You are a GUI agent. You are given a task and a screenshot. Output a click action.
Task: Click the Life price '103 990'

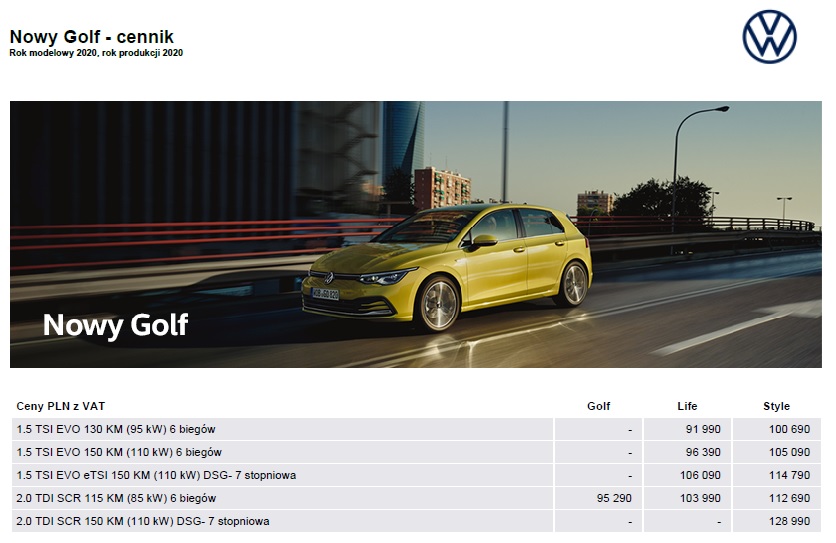[x=700, y=498]
